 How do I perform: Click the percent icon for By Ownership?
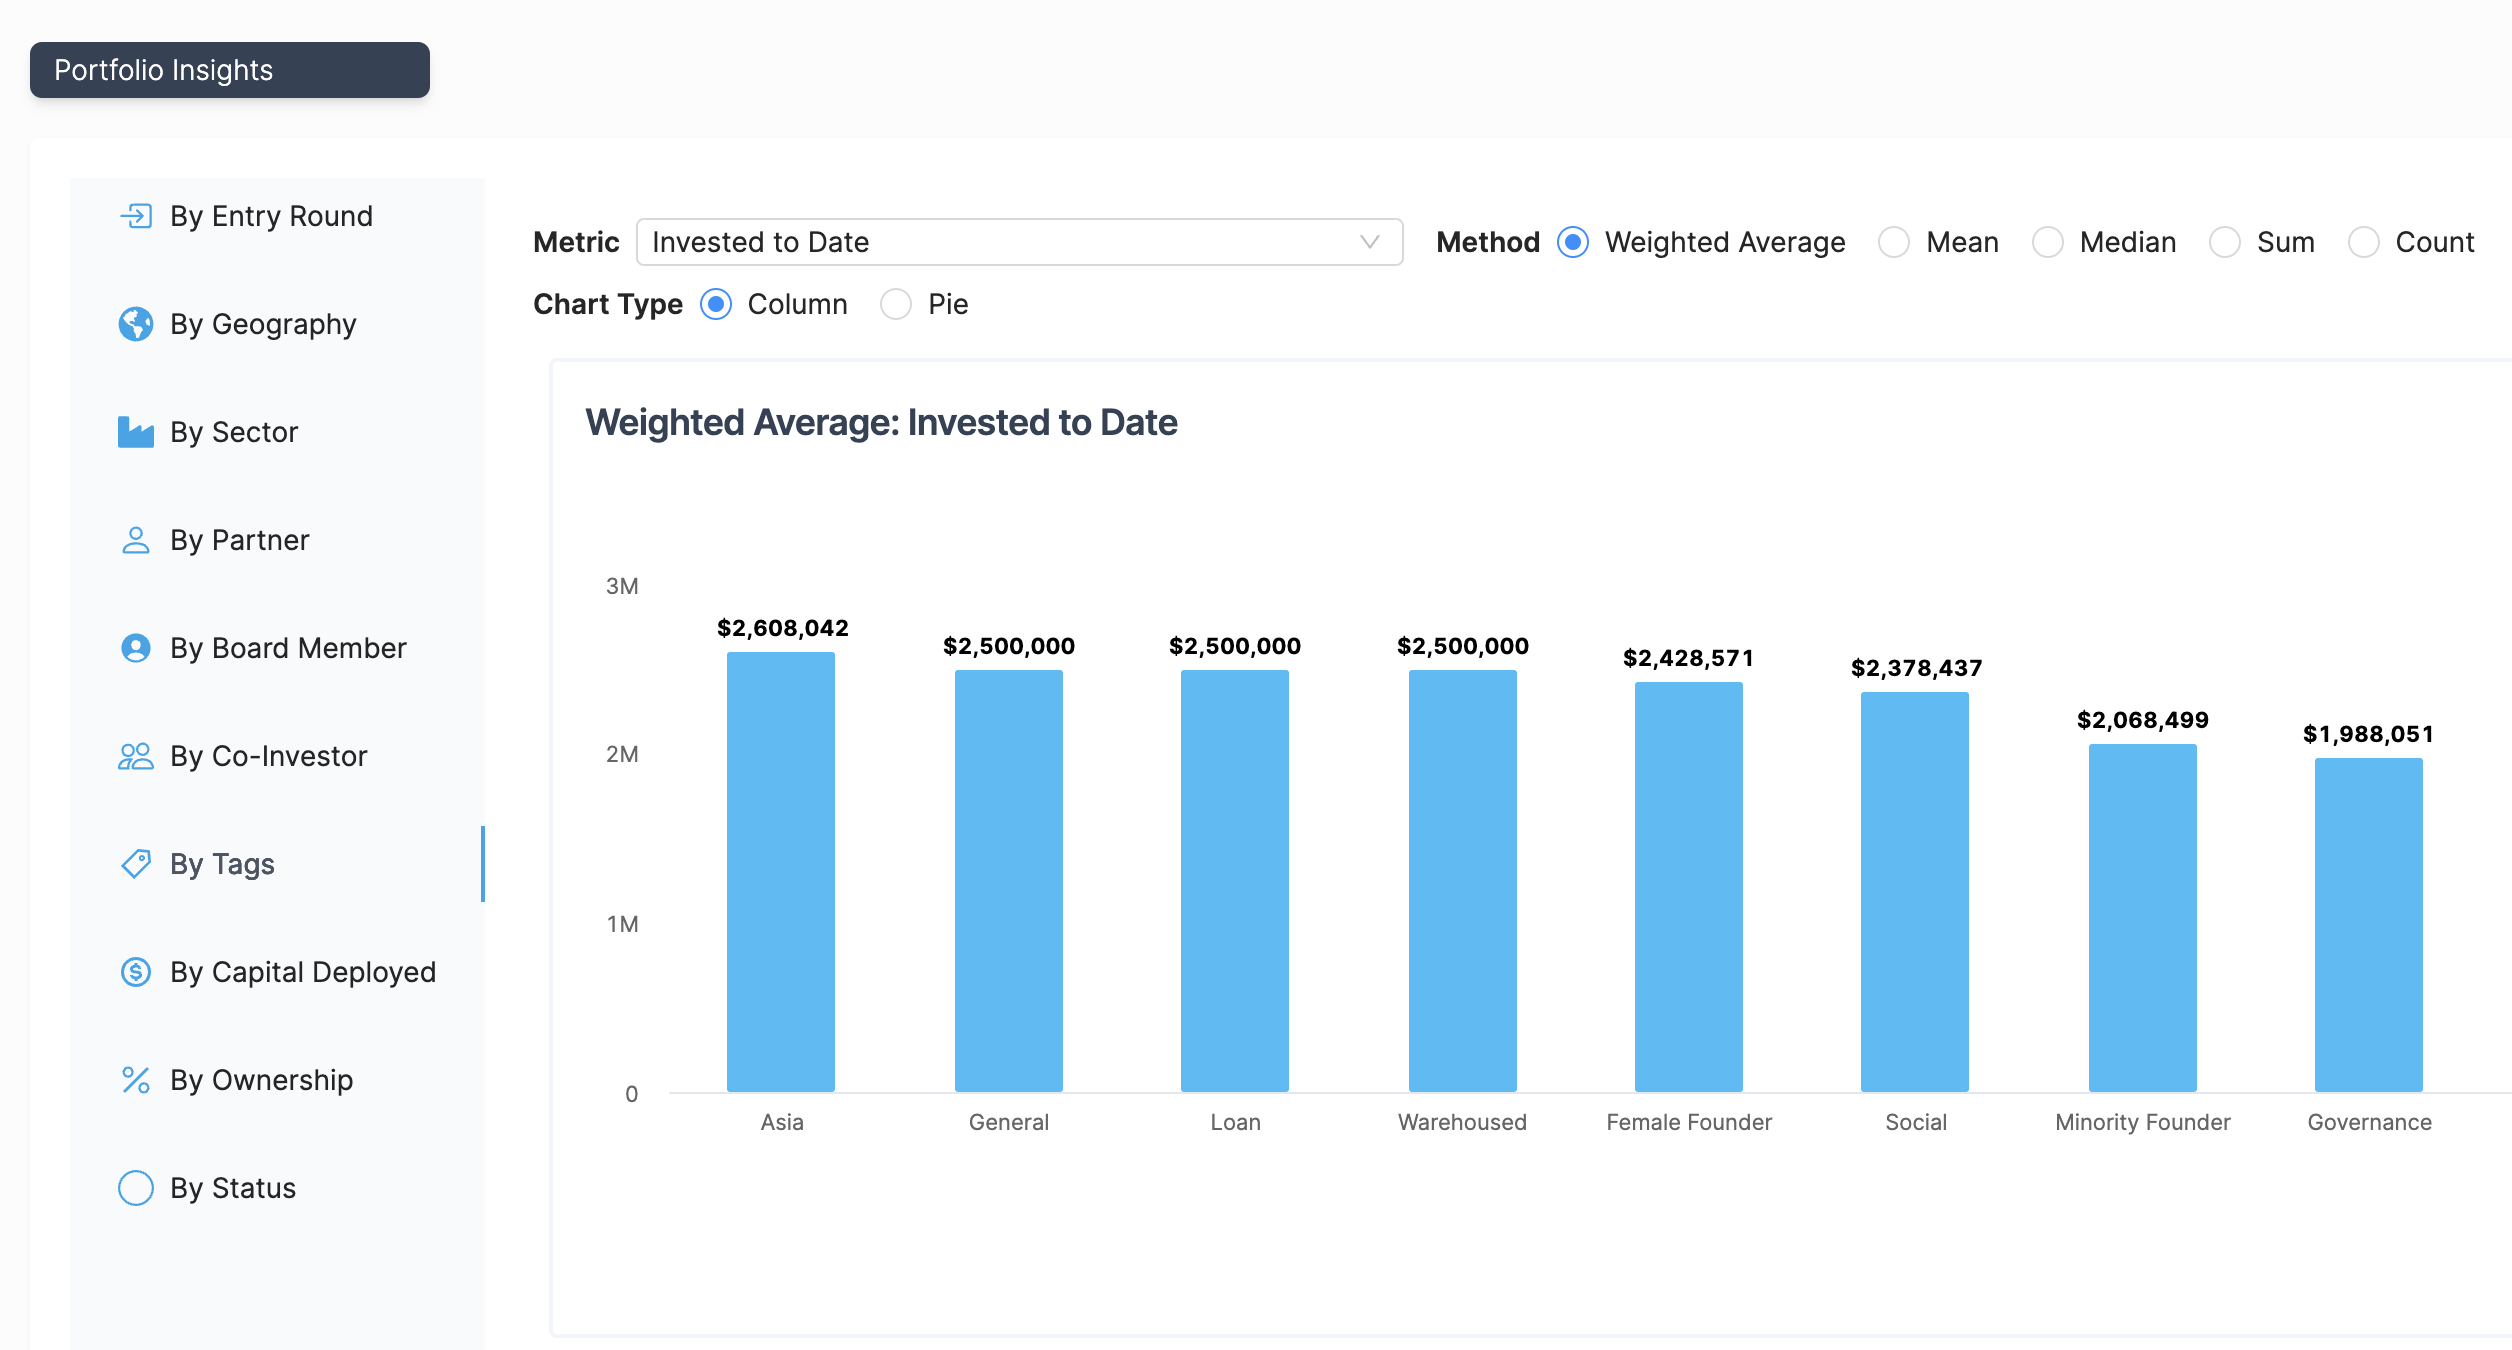(136, 1080)
